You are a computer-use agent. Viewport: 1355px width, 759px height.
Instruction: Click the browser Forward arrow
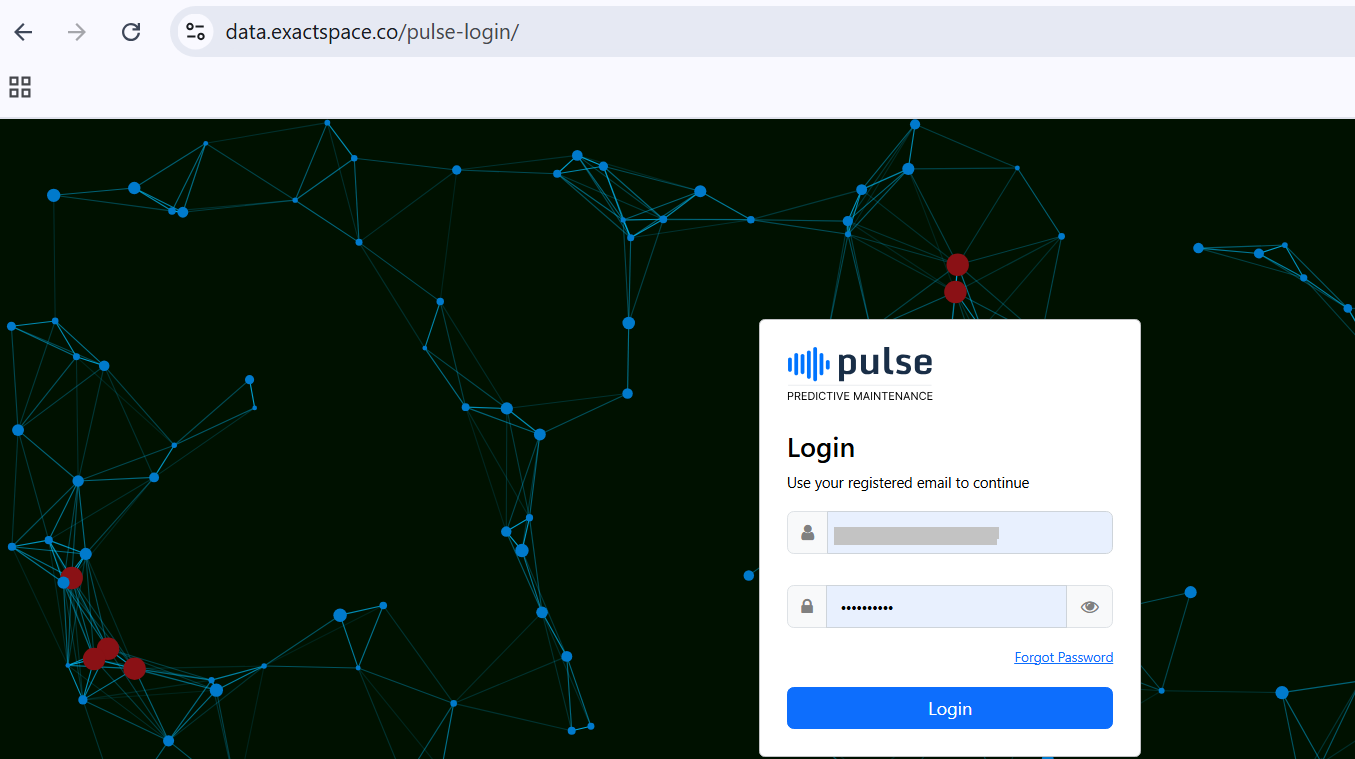[x=77, y=32]
